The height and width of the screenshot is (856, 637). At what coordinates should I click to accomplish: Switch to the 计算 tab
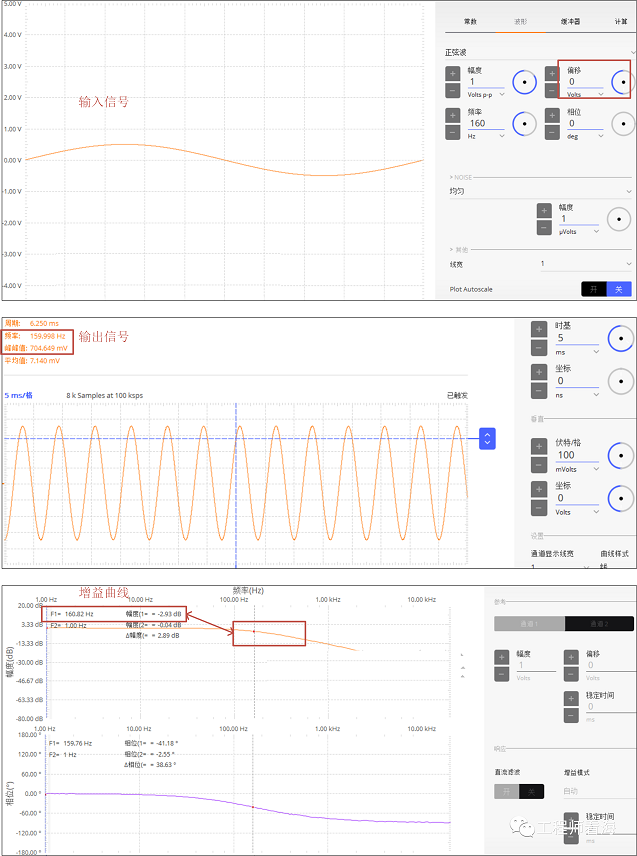click(621, 21)
